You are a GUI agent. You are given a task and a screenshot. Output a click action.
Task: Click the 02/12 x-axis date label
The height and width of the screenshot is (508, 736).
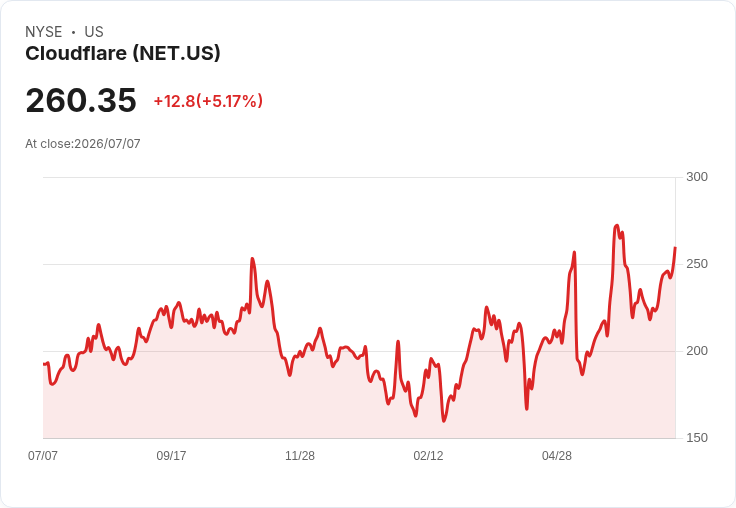point(428,455)
